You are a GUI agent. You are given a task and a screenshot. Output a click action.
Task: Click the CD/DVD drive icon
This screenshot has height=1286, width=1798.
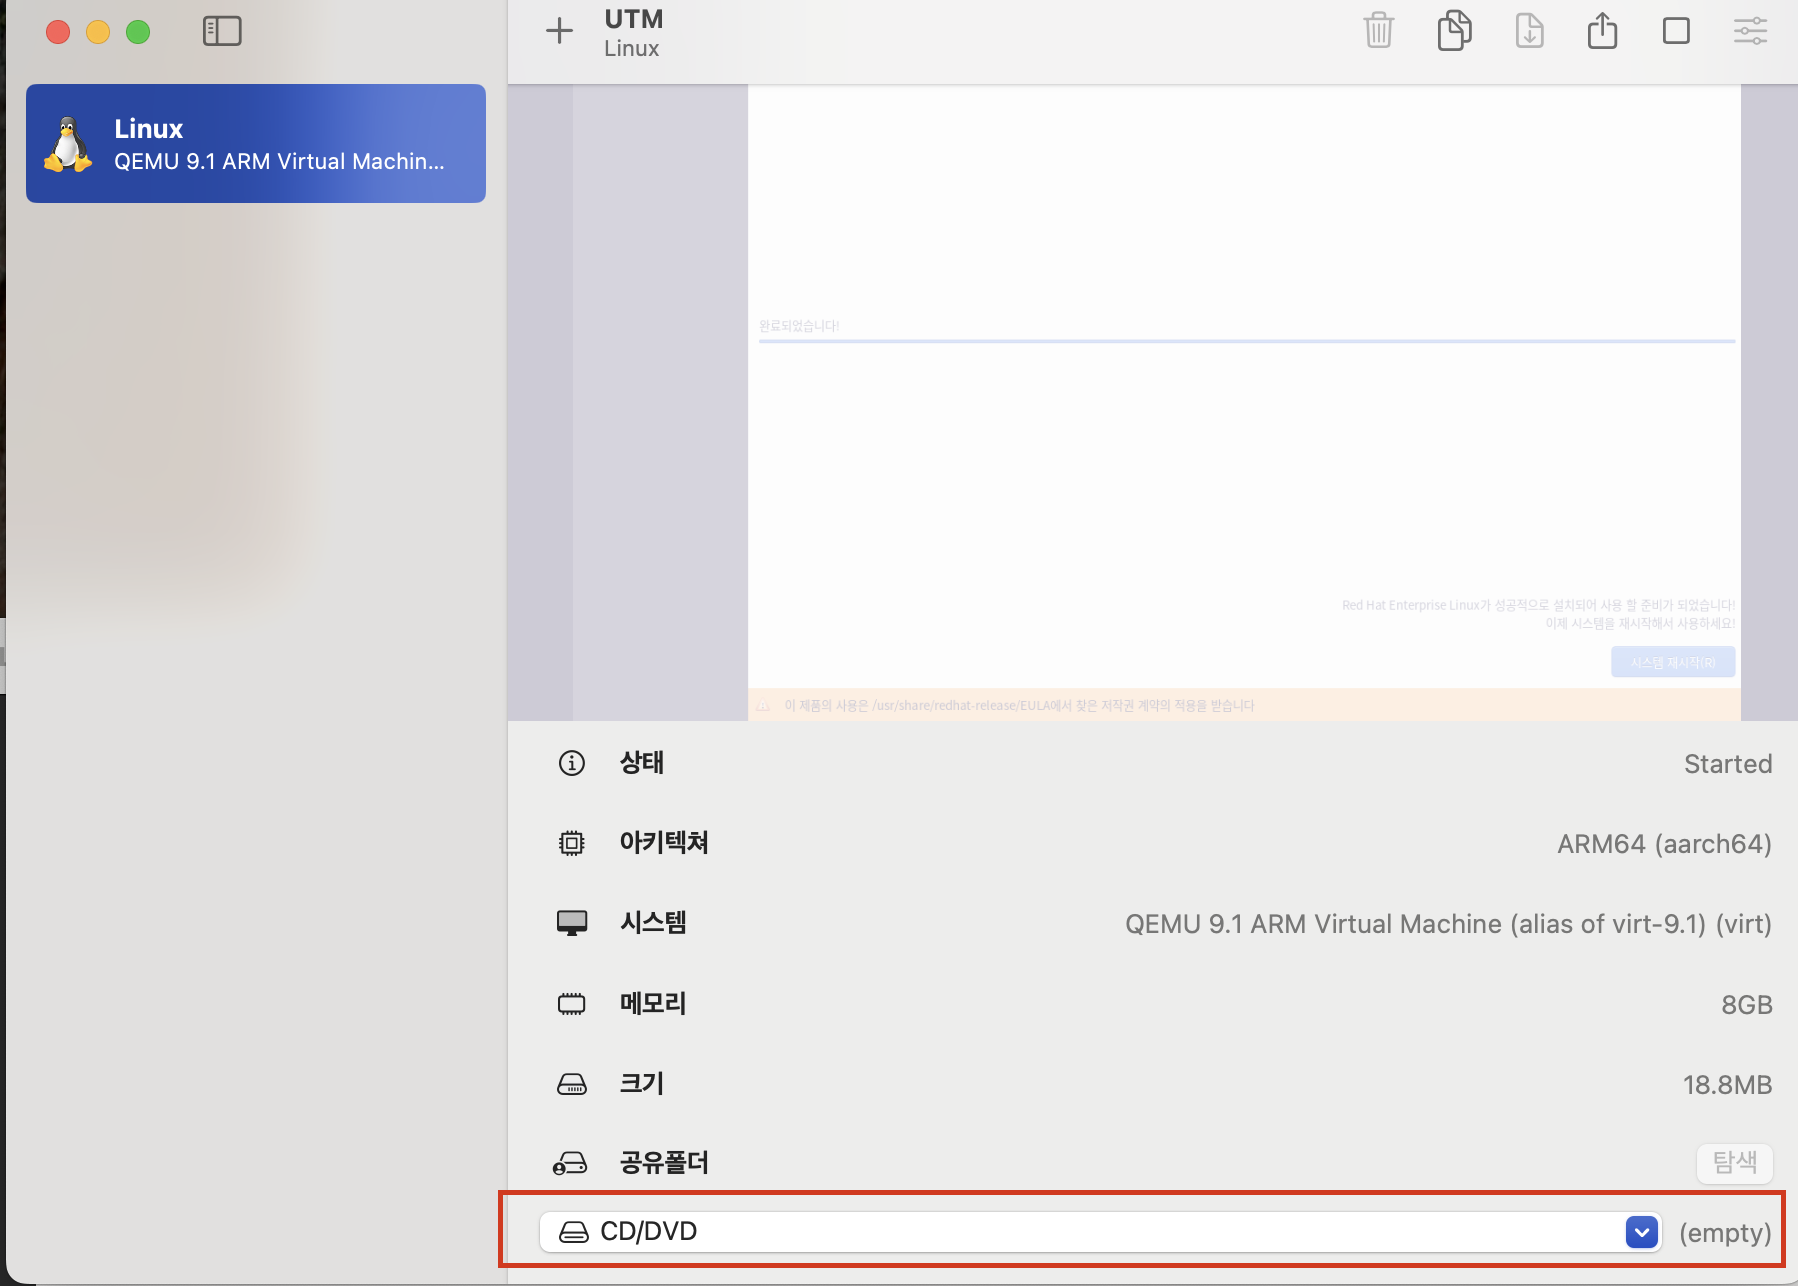pos(574,1232)
